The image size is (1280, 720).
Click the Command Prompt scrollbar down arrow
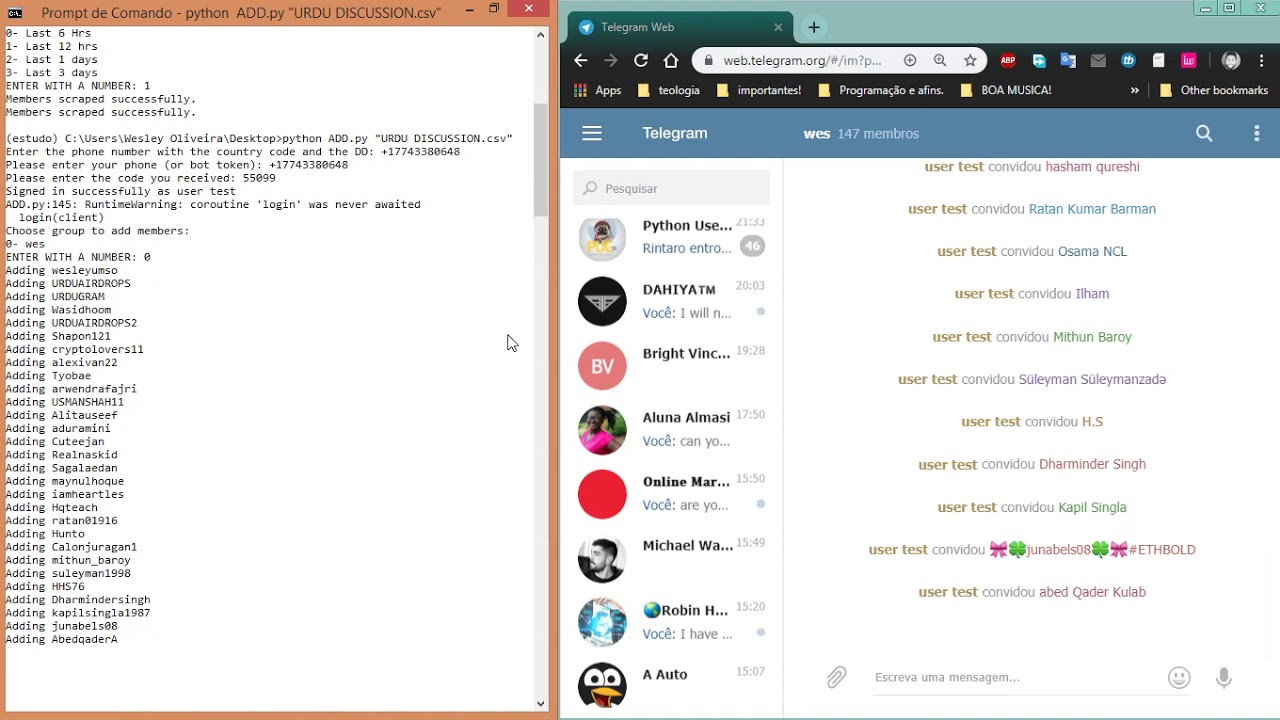(x=541, y=704)
